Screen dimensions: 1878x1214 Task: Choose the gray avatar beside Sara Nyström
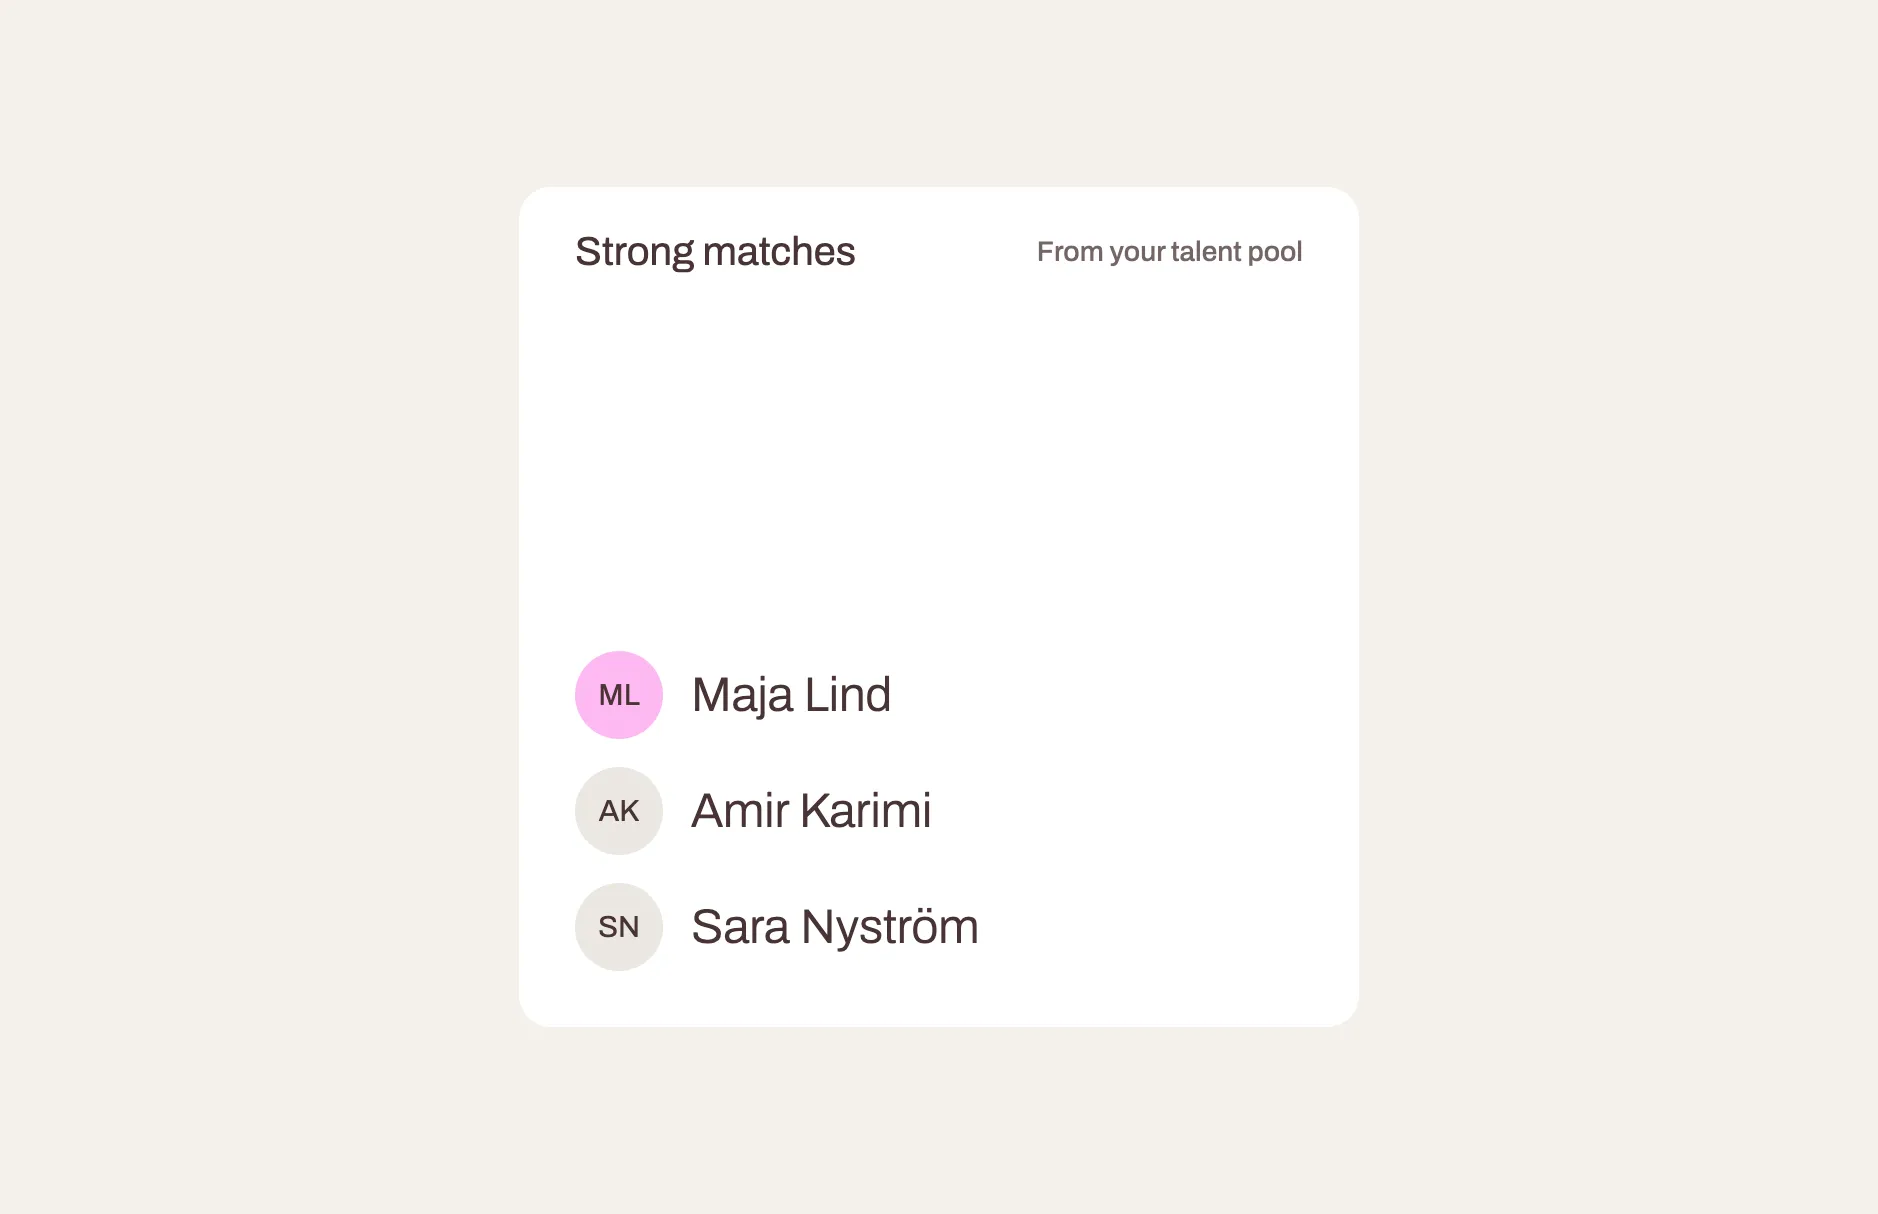(619, 927)
